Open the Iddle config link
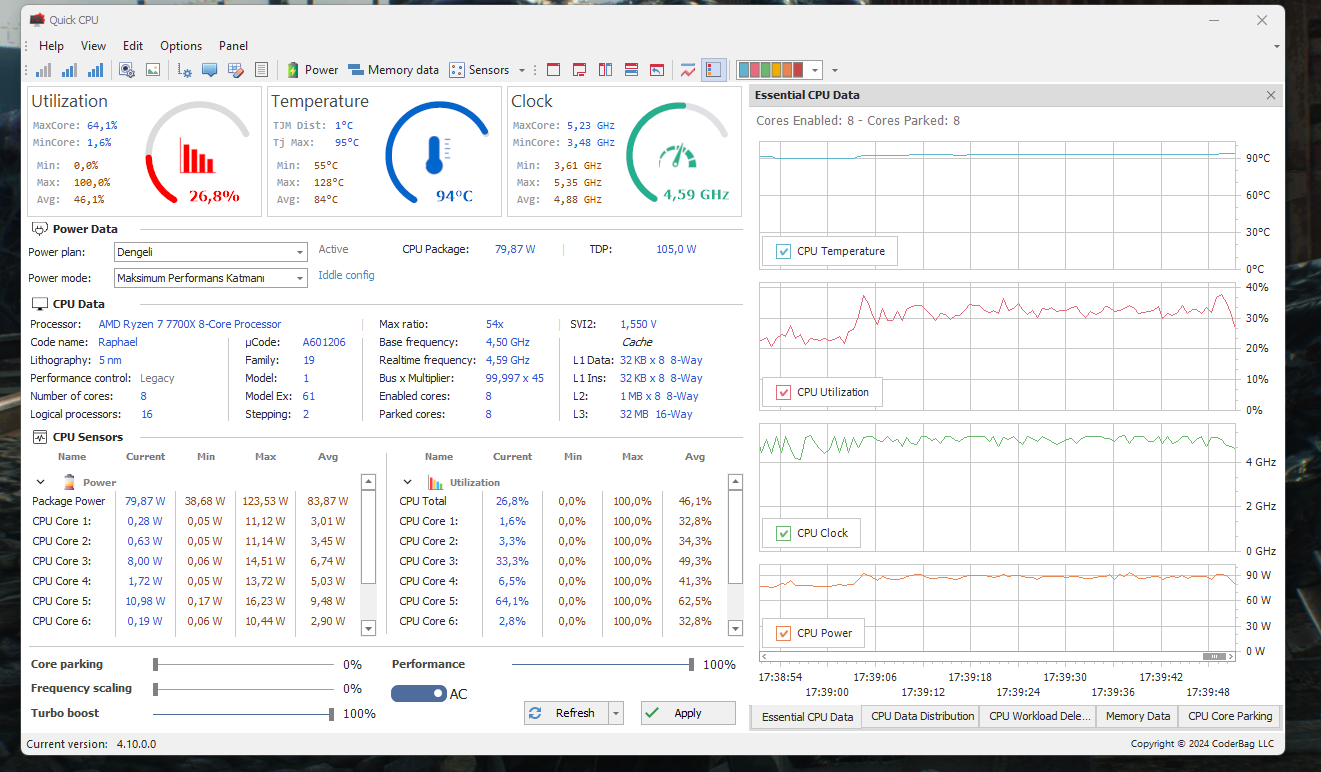This screenshot has height=772, width=1321. coord(346,275)
